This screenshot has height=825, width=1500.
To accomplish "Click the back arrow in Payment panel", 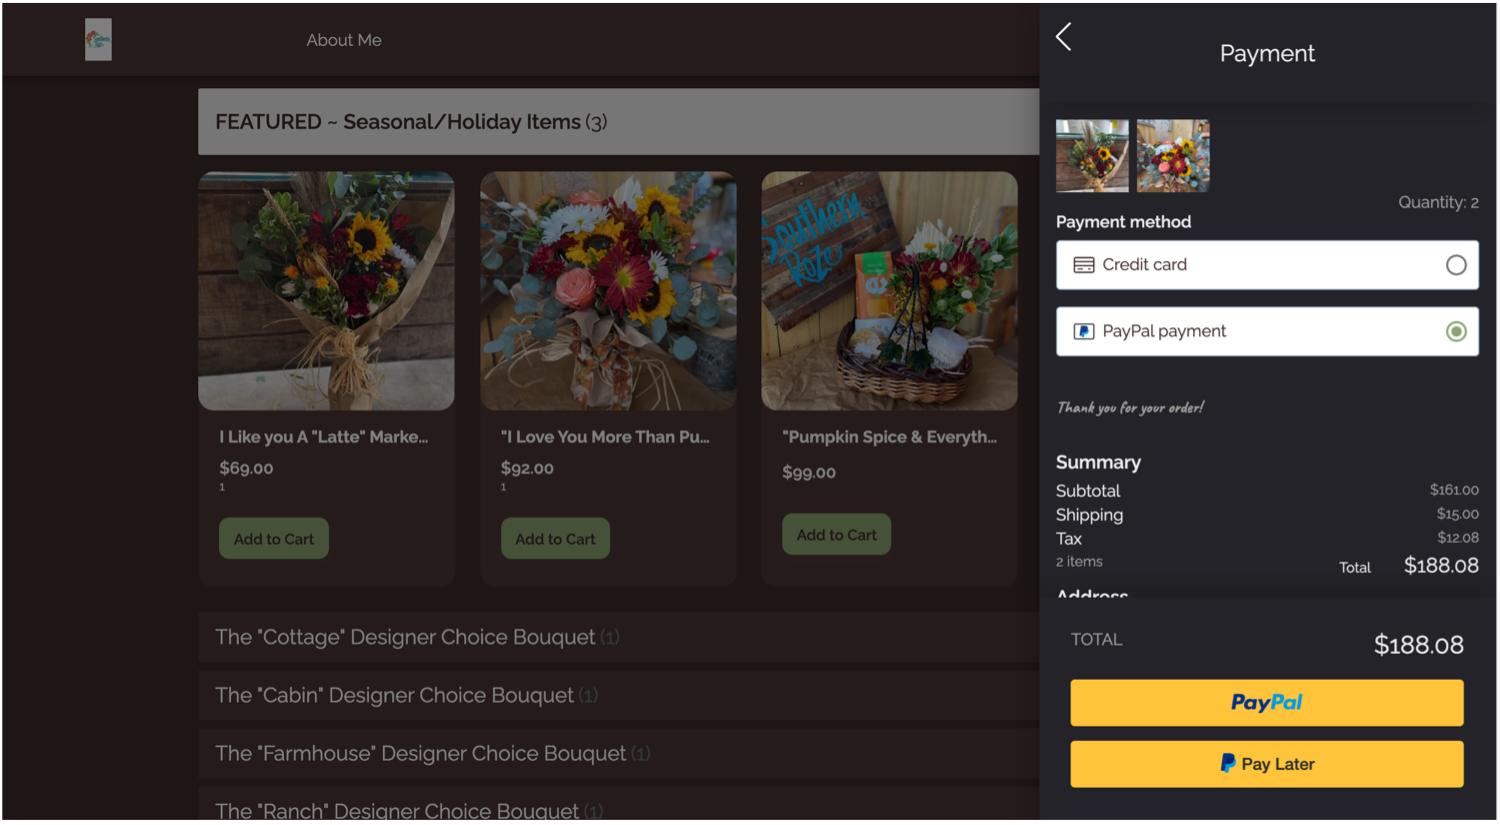I will click(x=1063, y=37).
